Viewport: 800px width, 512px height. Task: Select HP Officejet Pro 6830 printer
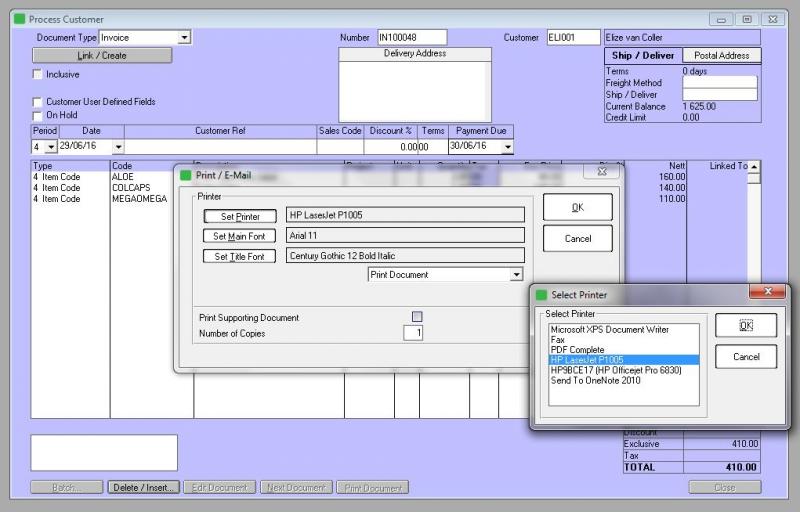(616, 369)
